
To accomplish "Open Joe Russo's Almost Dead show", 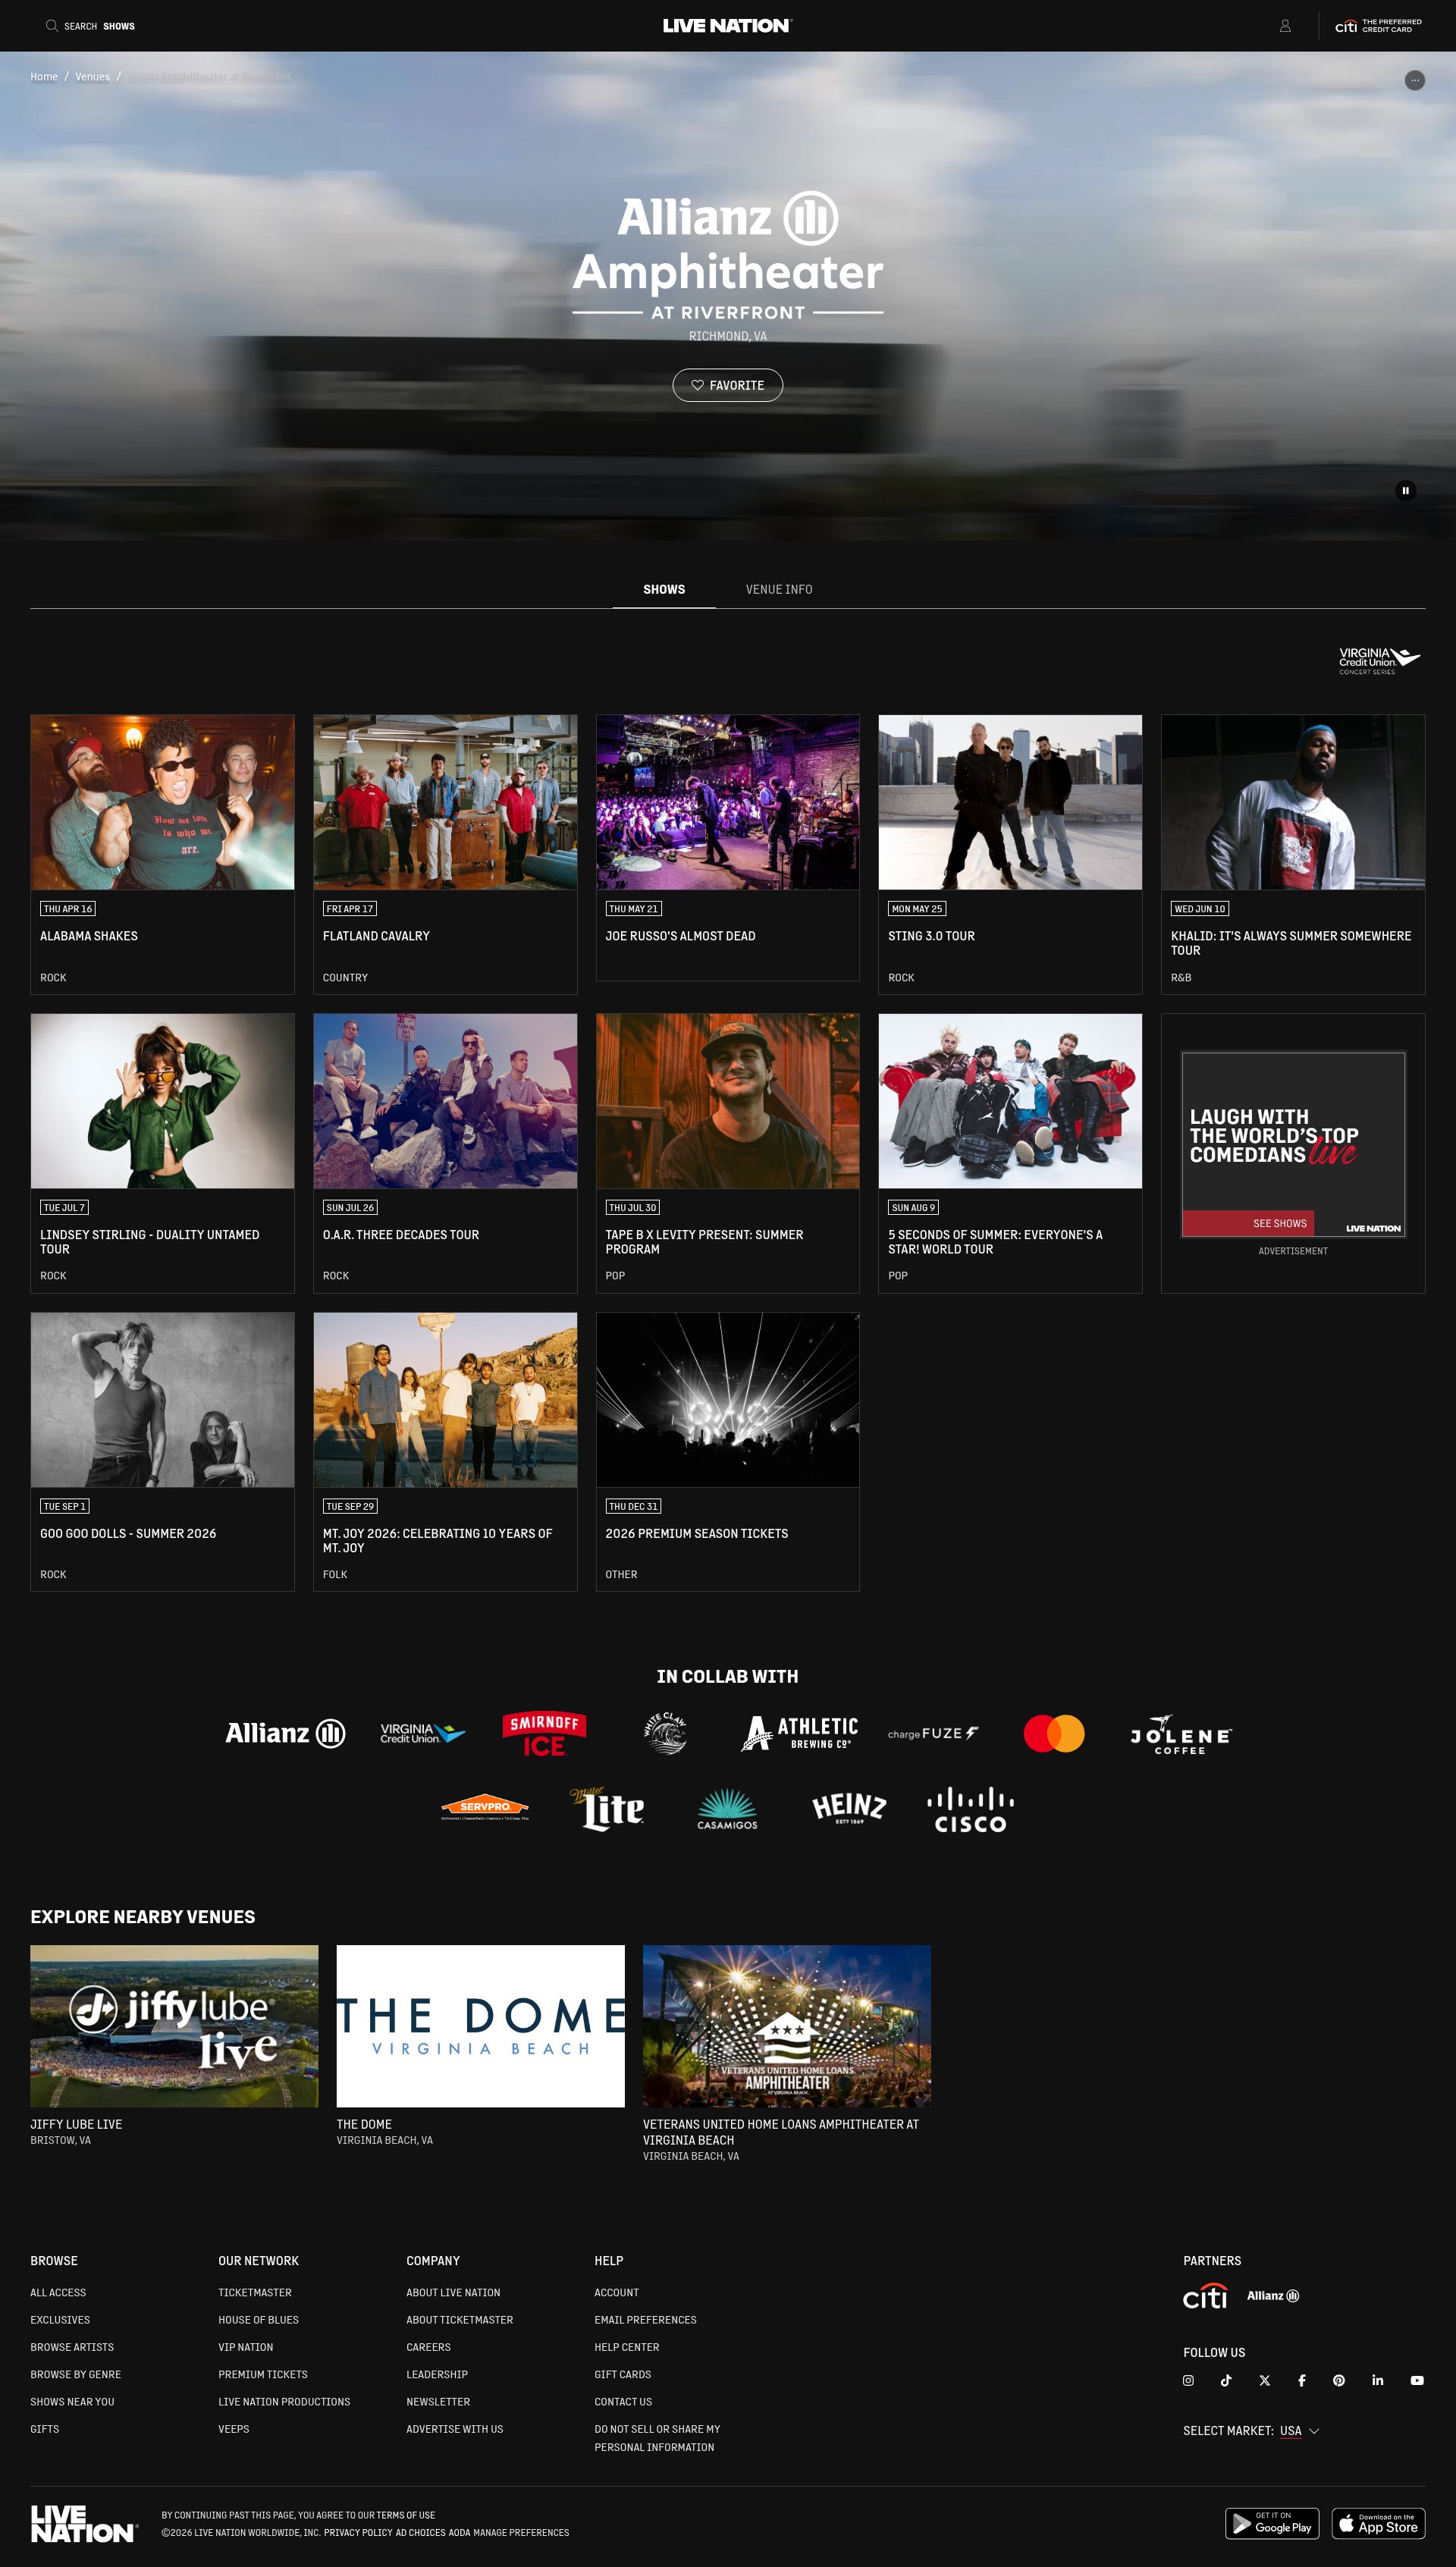I will click(727, 847).
